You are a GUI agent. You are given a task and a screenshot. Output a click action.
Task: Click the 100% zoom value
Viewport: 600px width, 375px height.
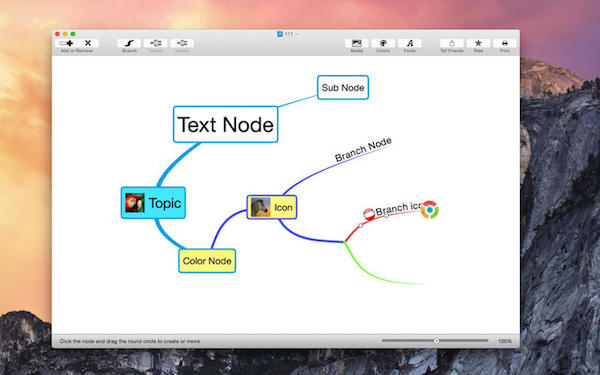505,341
